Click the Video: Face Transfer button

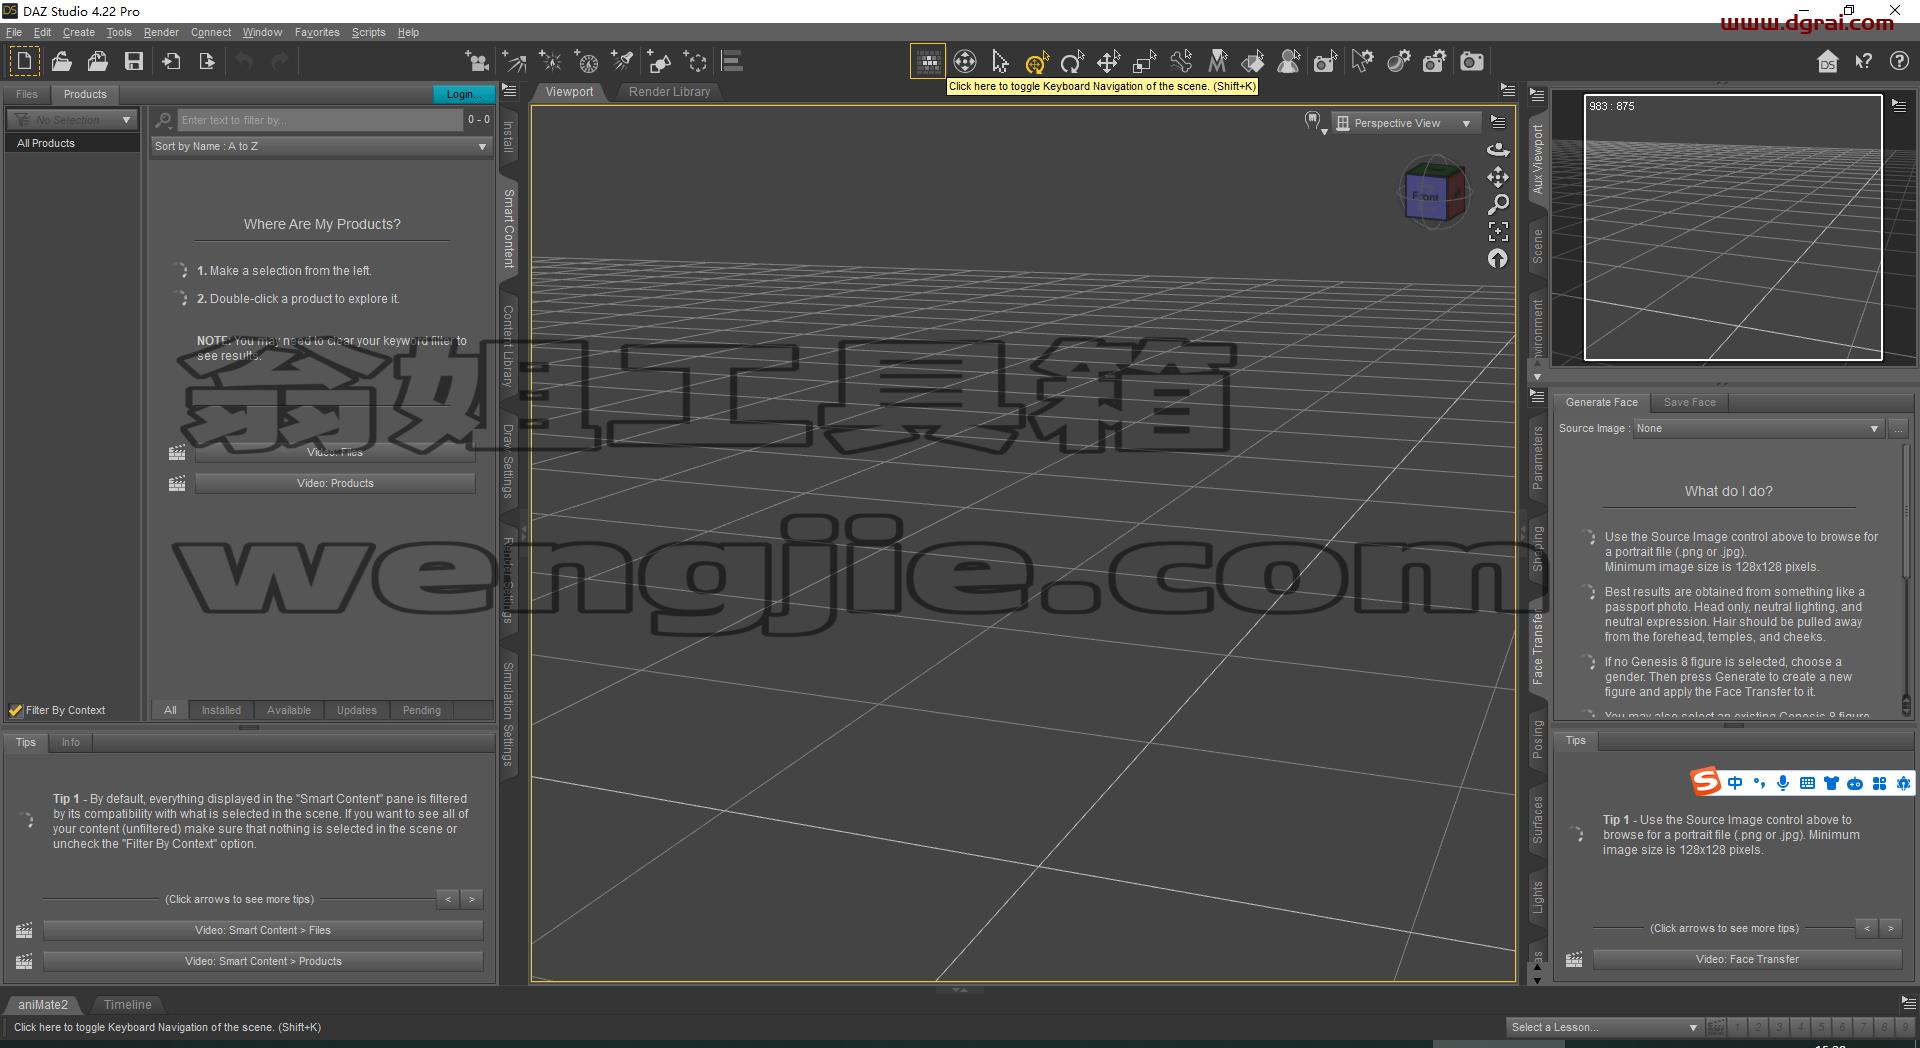(x=1747, y=959)
